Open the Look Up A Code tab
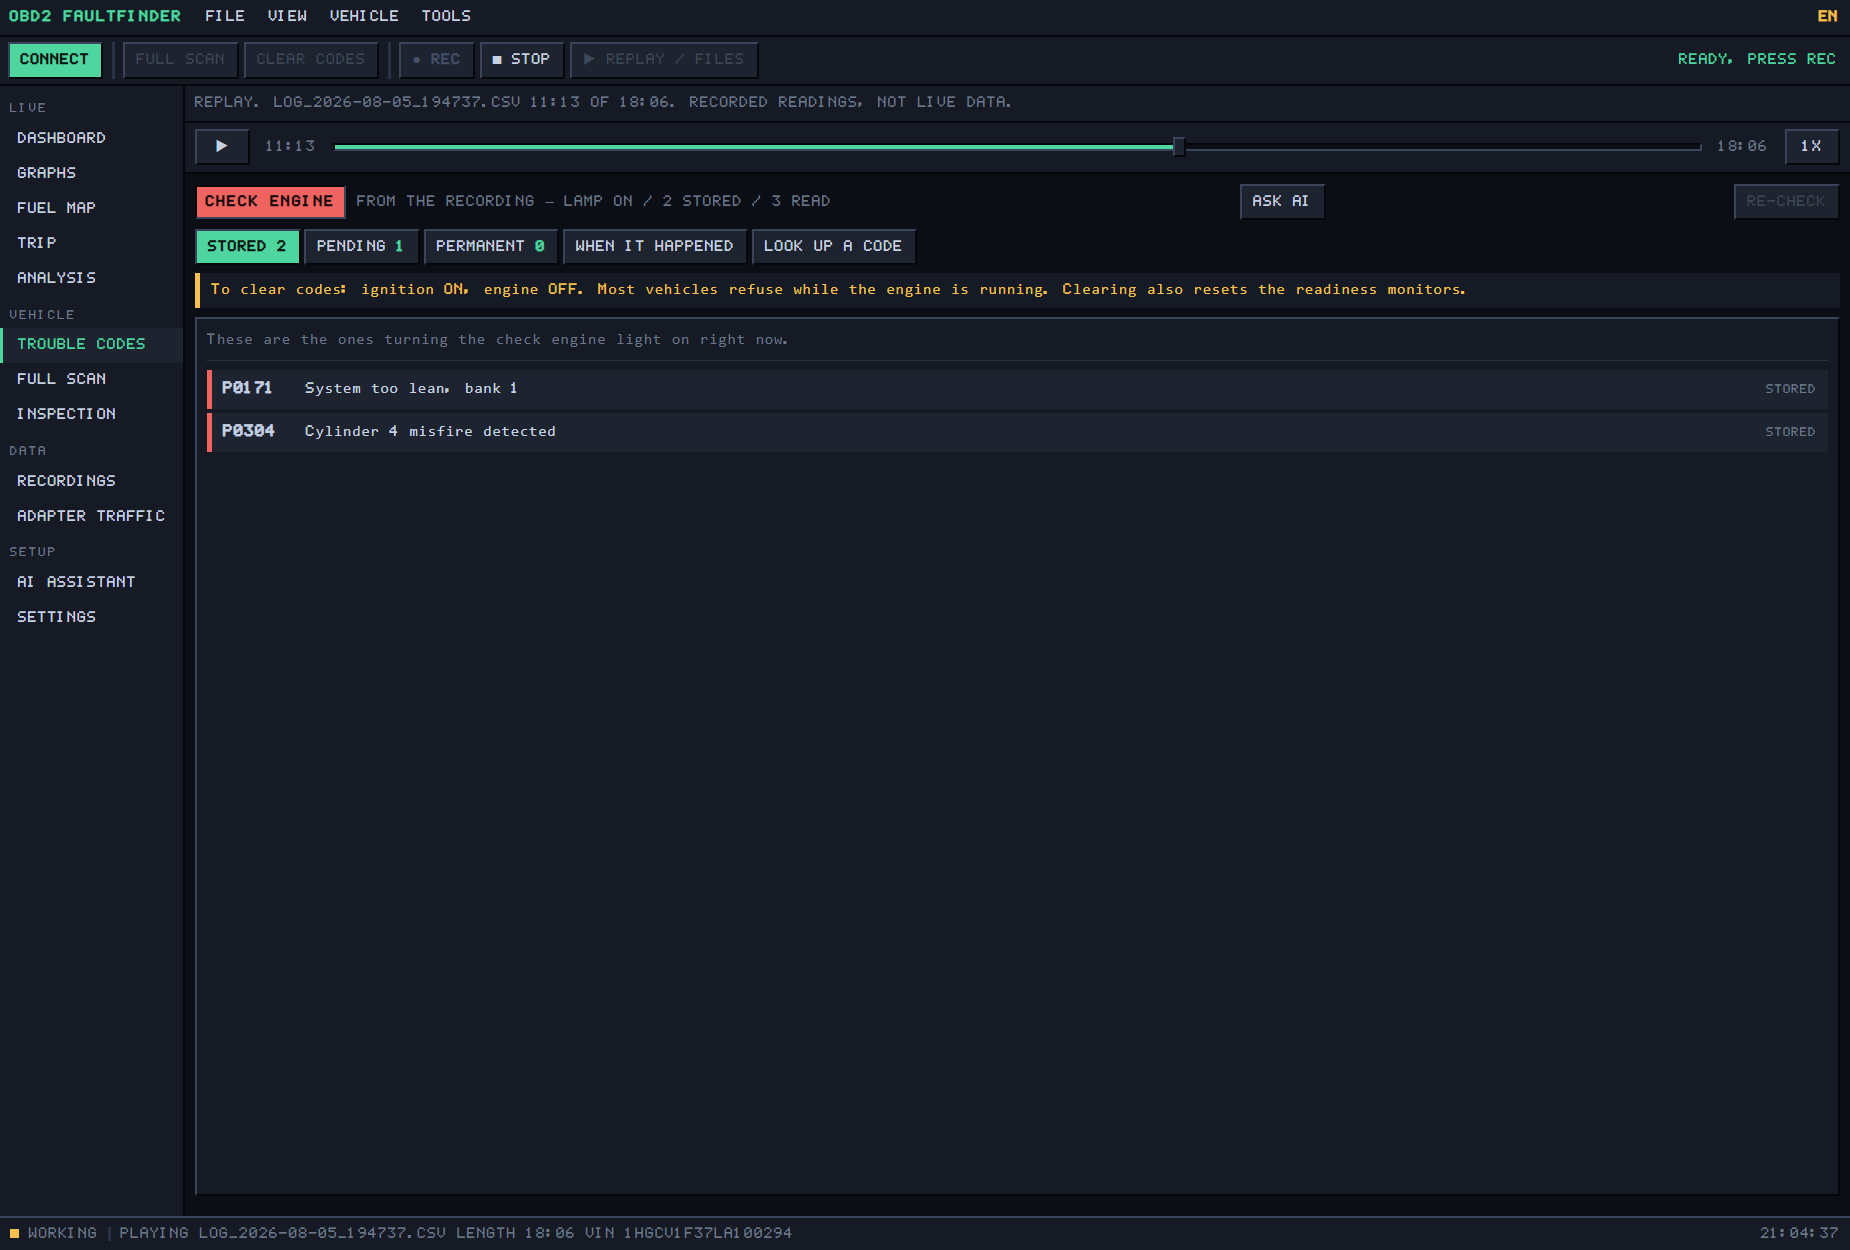 pyautogui.click(x=833, y=246)
